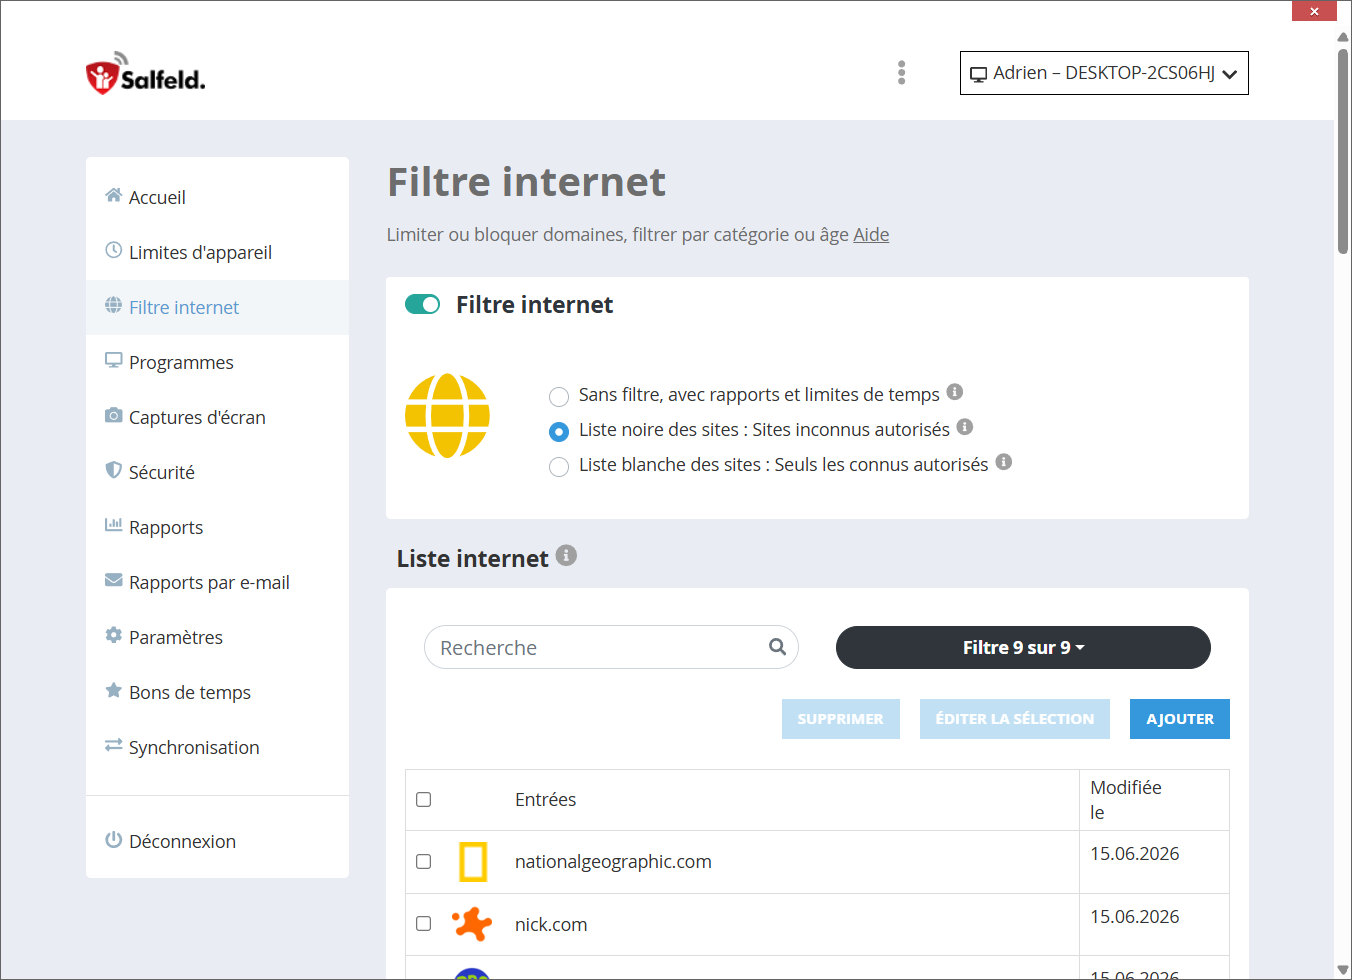Click the nationalgeographic.com entry text
1352x980 pixels.
613,862
